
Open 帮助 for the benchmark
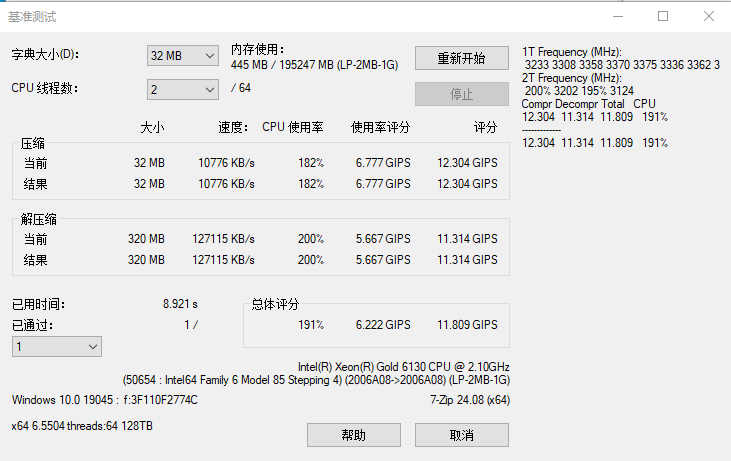(x=353, y=435)
